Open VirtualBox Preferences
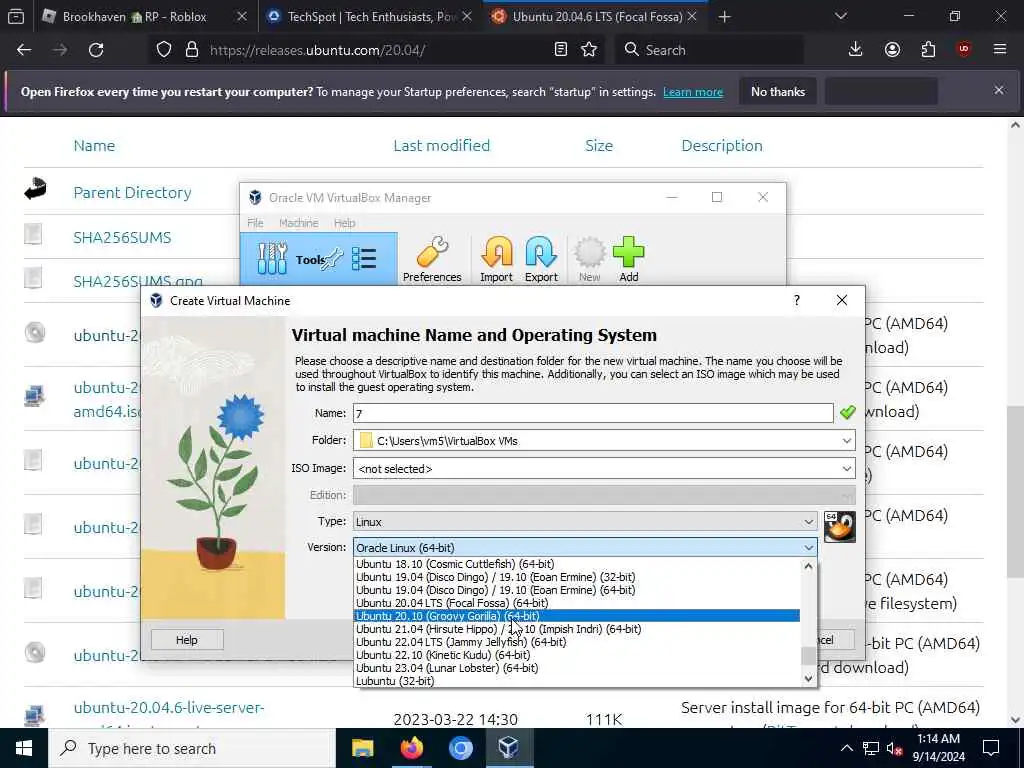 click(432, 259)
